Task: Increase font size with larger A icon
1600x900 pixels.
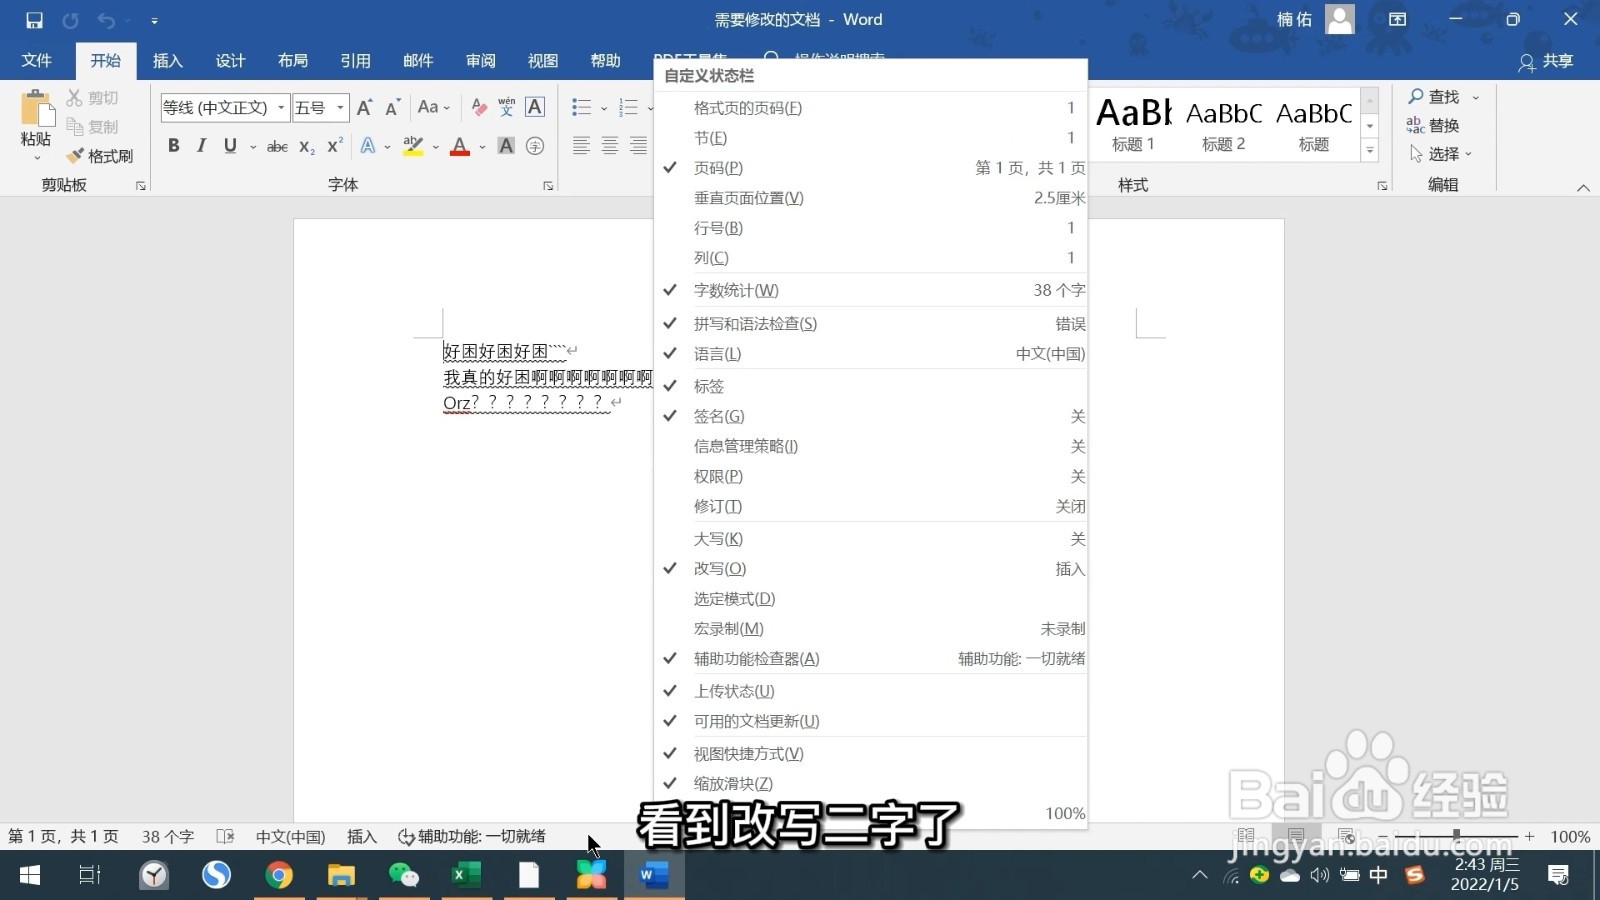Action: [364, 107]
